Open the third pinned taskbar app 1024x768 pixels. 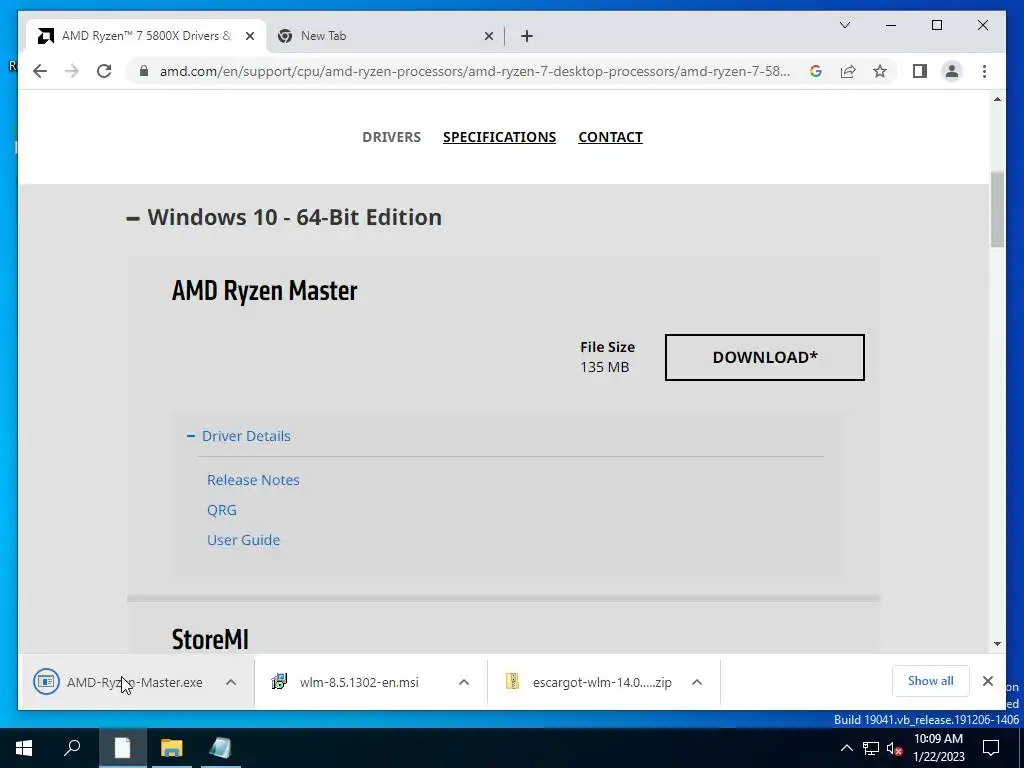(x=220, y=748)
